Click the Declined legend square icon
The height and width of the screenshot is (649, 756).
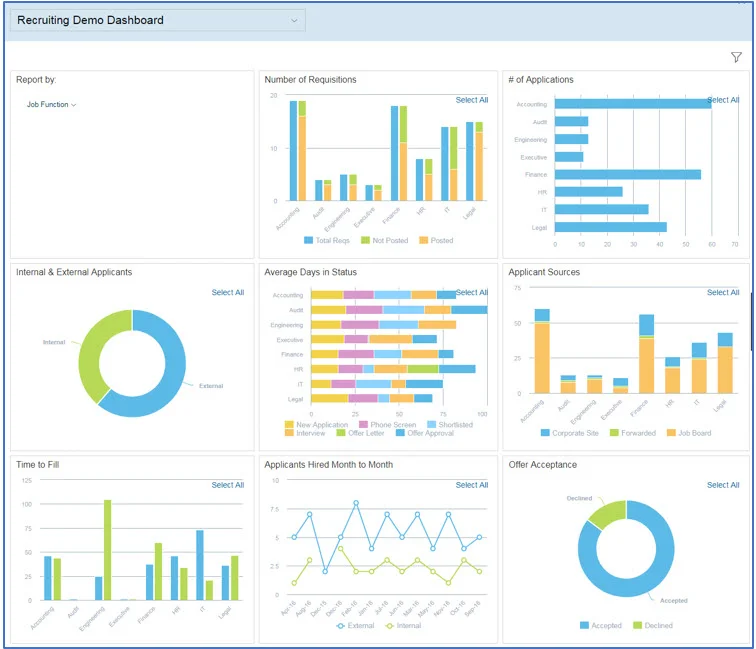pos(637,625)
